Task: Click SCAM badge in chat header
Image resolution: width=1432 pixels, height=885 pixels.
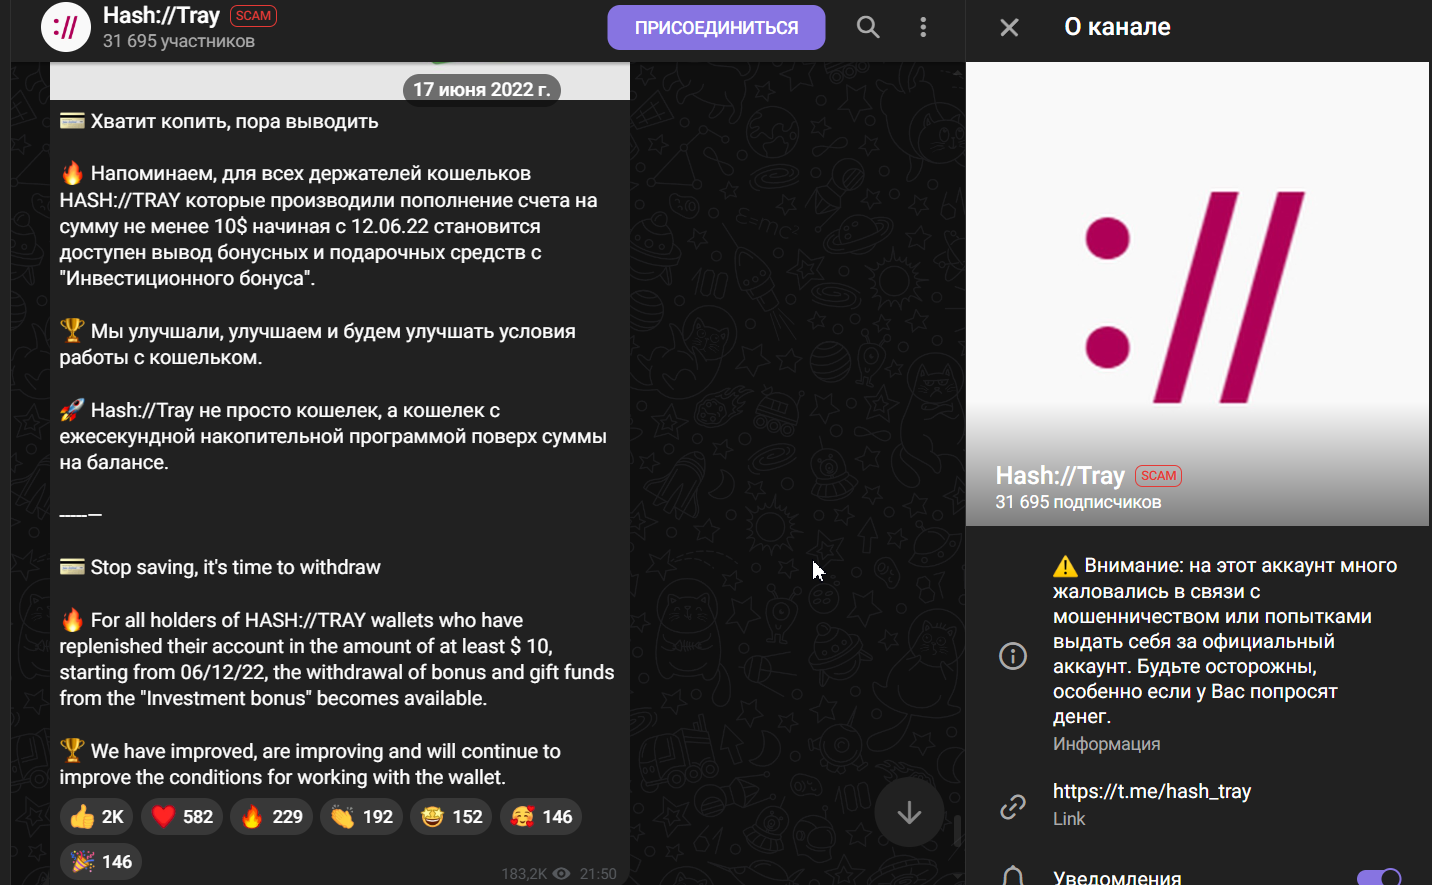Action: [253, 16]
